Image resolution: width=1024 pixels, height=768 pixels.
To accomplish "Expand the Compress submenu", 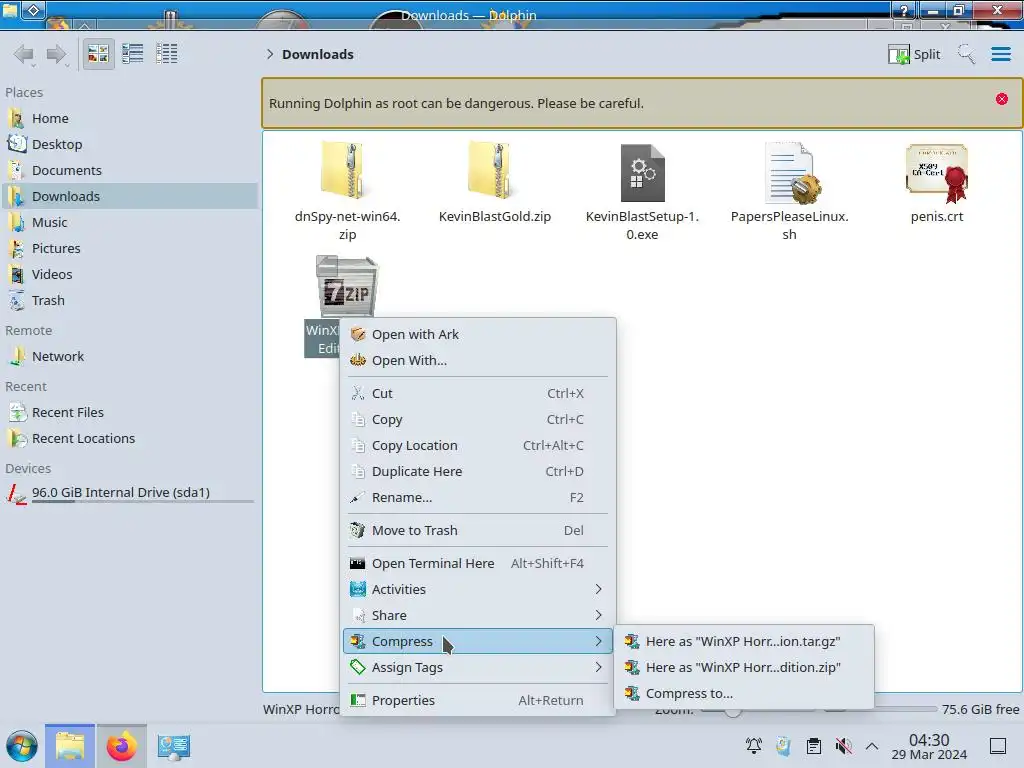I will coord(477,642).
